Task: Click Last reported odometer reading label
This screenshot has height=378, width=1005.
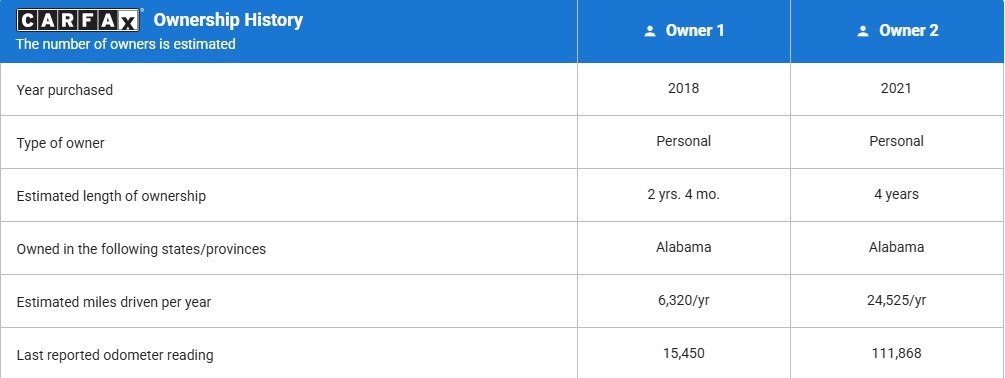Action: point(115,355)
